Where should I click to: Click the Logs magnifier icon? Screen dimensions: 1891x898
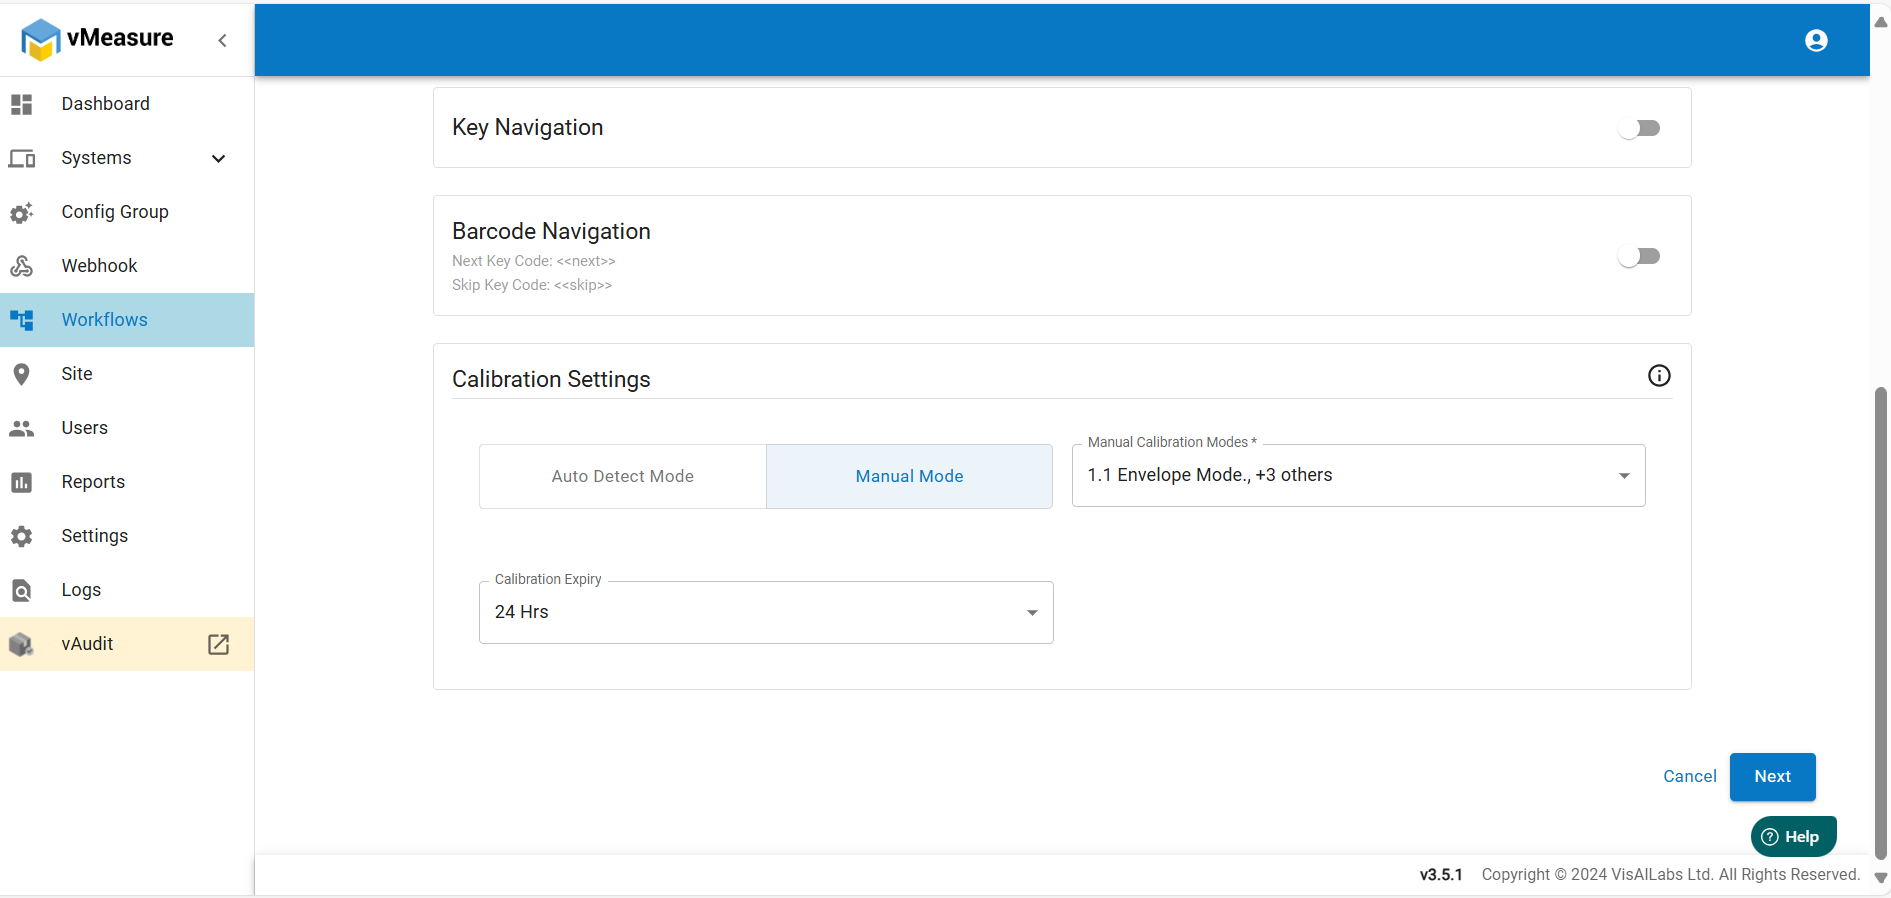22,590
